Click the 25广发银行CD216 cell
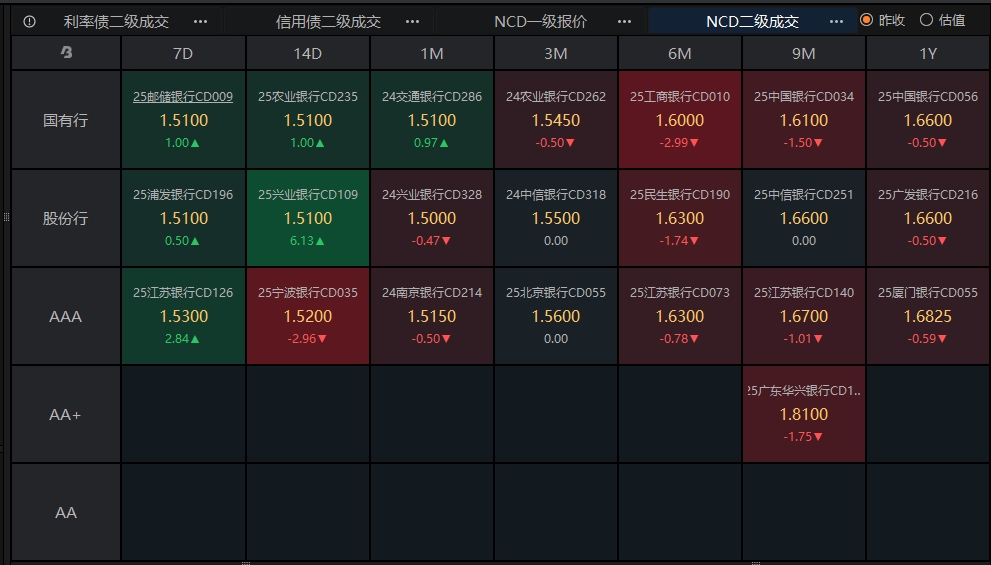This screenshot has width=991, height=565. (928, 218)
